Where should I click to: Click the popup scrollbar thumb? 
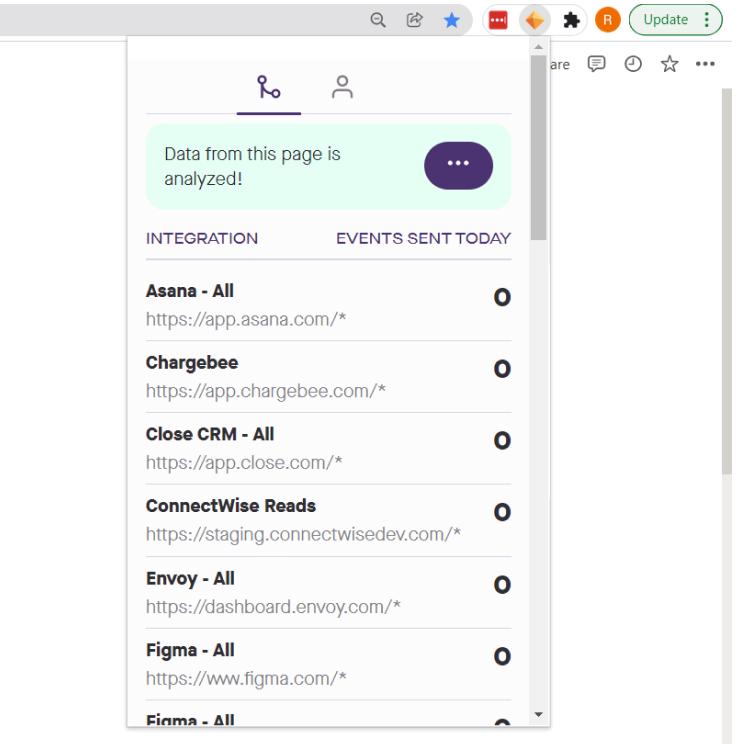click(x=539, y=147)
